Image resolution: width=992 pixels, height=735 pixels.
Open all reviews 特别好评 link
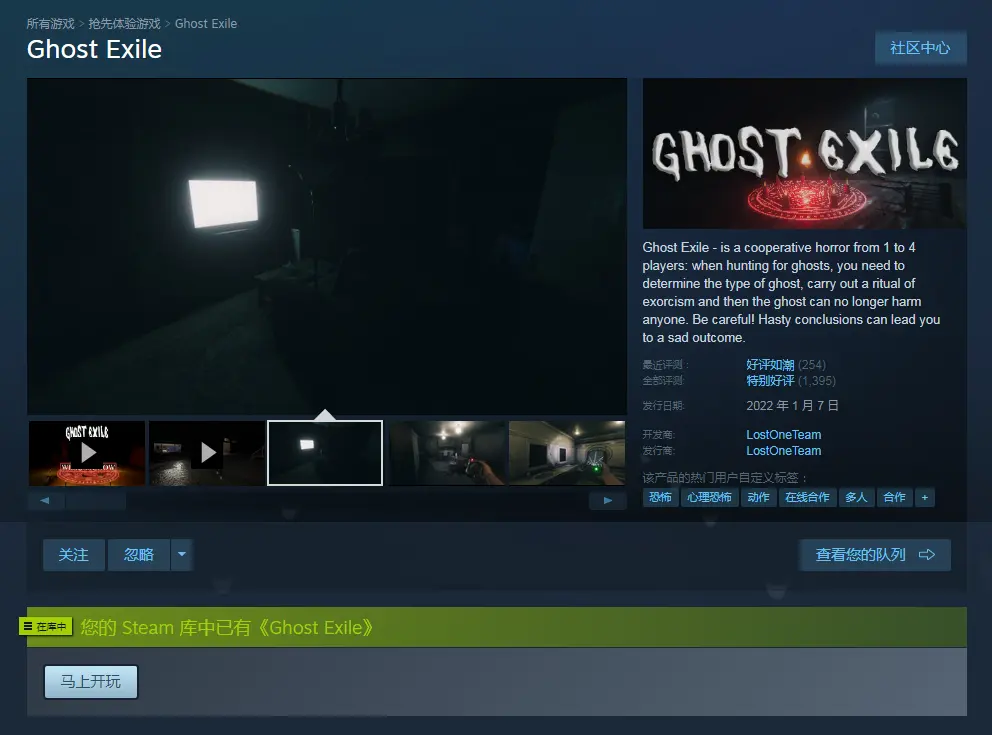(x=770, y=381)
